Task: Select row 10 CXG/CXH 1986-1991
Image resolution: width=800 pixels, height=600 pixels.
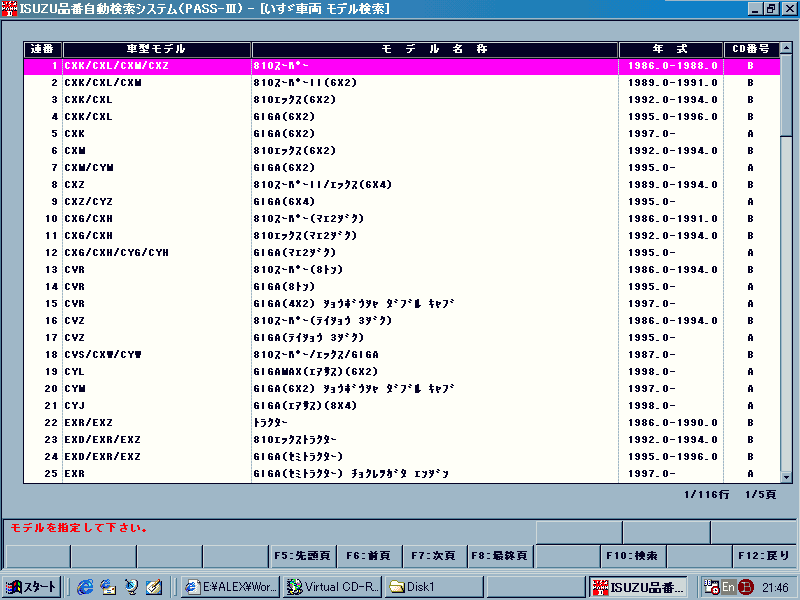Action: (402, 219)
